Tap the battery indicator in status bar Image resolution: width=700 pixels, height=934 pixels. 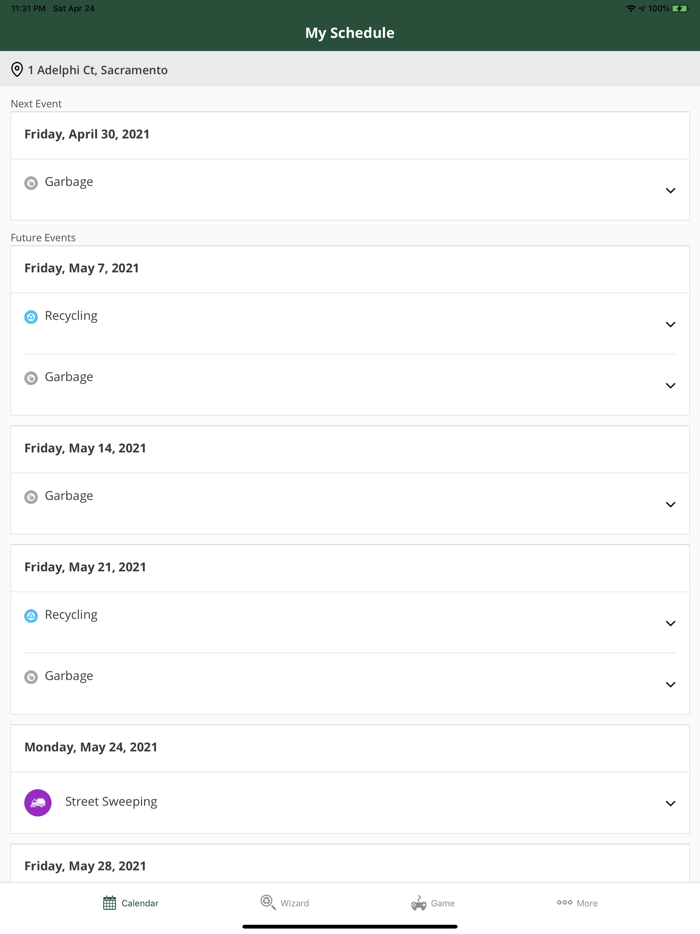tap(680, 8)
